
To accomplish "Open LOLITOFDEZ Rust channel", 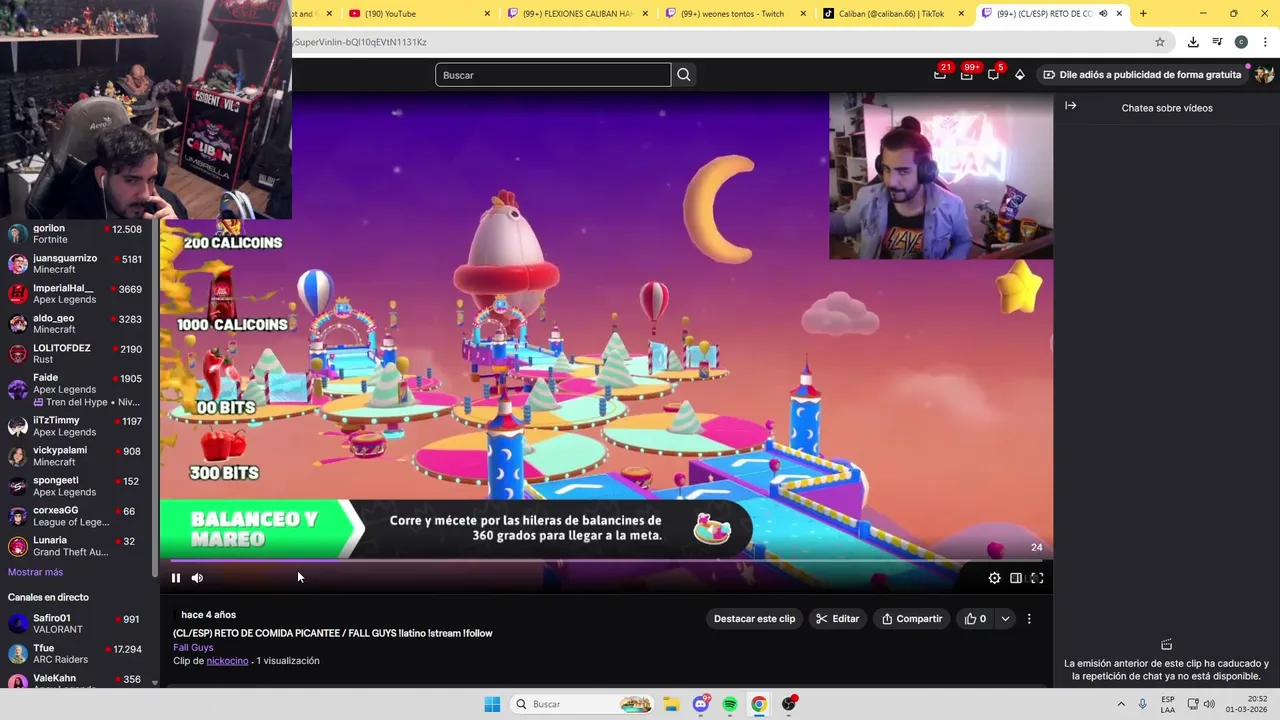I will point(75,354).
